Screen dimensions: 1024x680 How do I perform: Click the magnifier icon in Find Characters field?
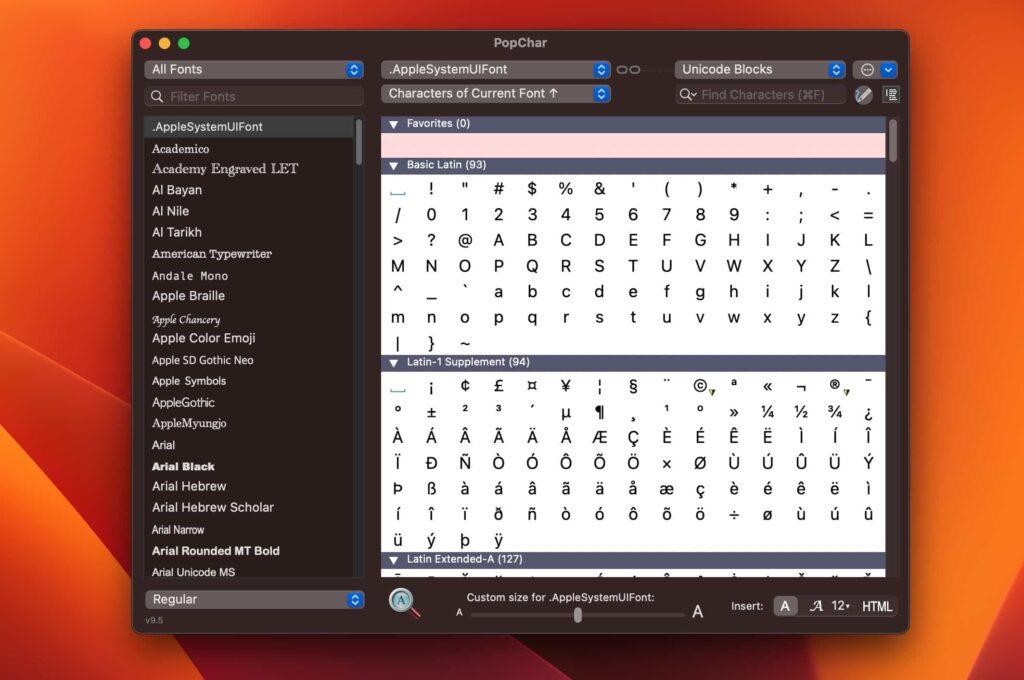click(687, 94)
